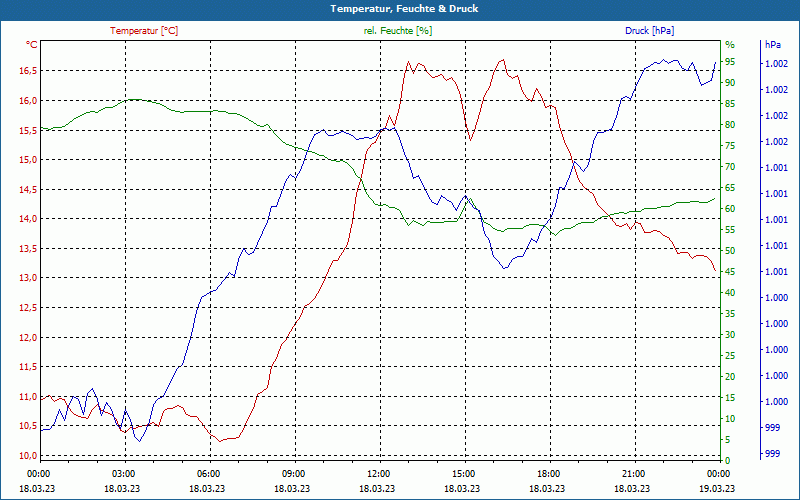
Task: Click the '14,5' temperature axis value
Action: pyautogui.click(x=28, y=190)
